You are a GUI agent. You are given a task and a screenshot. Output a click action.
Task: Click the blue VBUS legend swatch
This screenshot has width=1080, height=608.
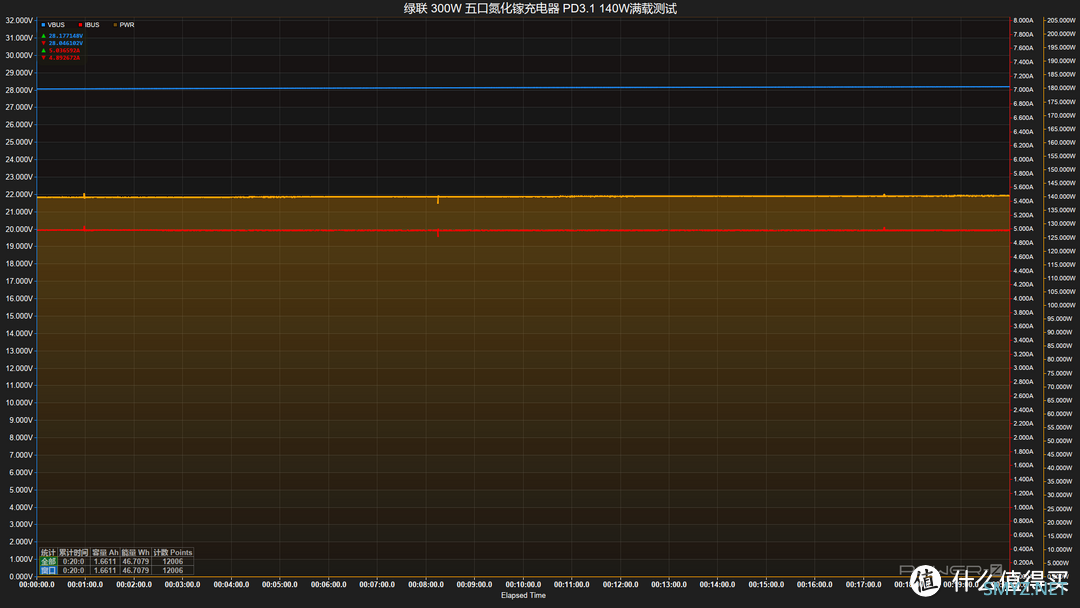43,25
